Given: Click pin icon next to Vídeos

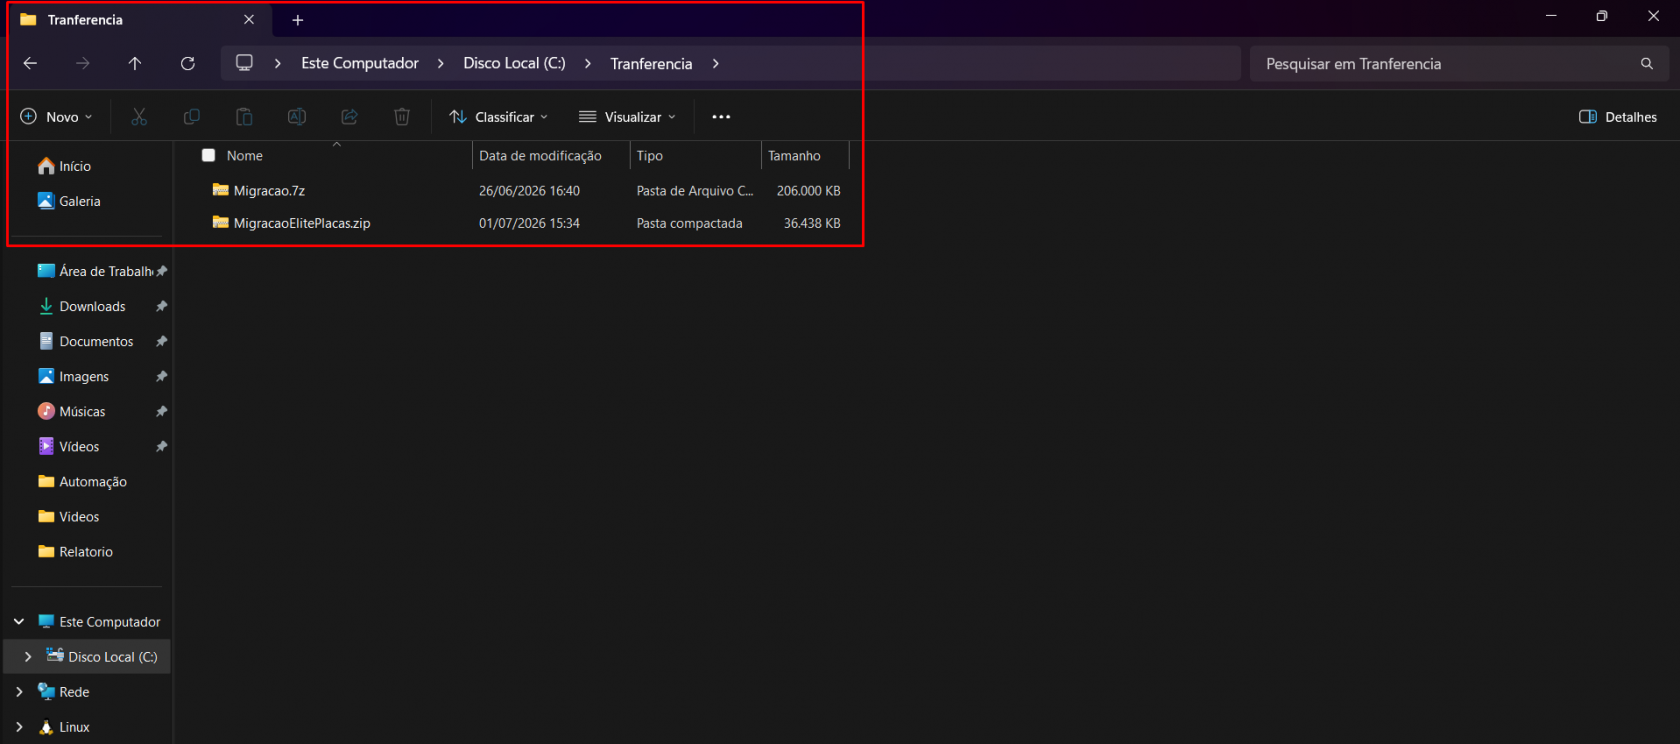Looking at the screenshot, I should pos(161,446).
